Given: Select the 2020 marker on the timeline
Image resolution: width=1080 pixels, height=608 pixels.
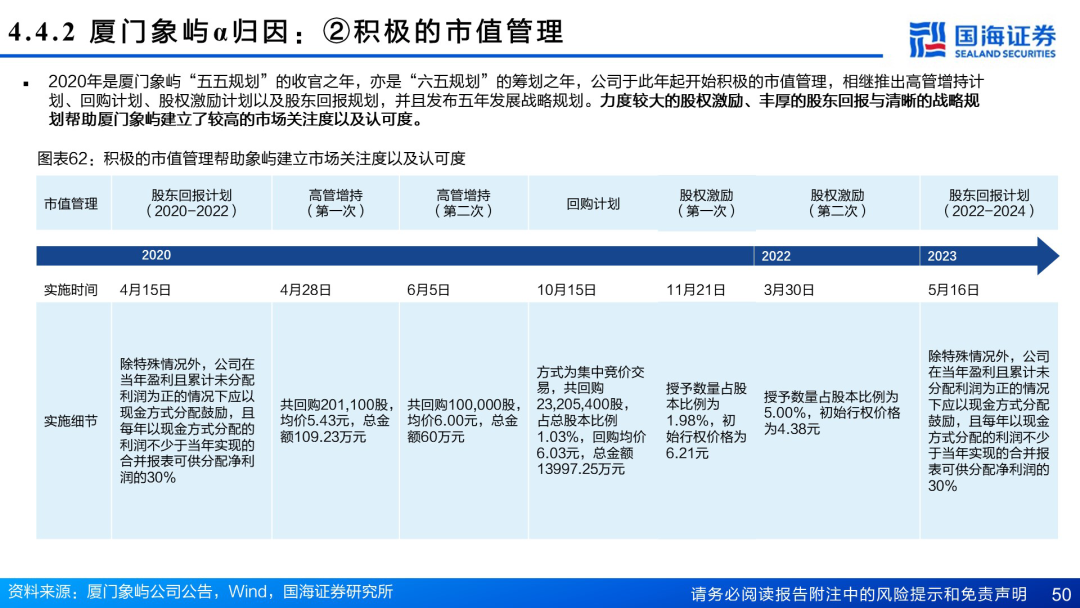Looking at the screenshot, I should tap(156, 256).
